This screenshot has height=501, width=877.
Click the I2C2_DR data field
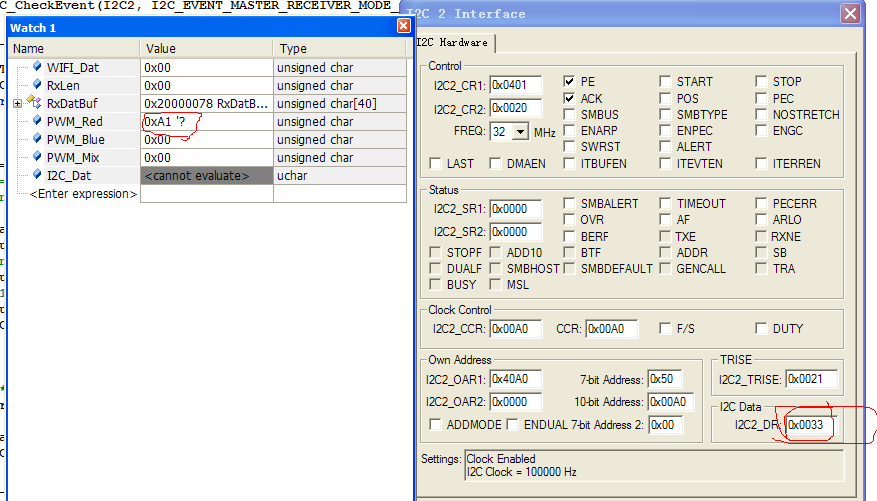pos(810,425)
